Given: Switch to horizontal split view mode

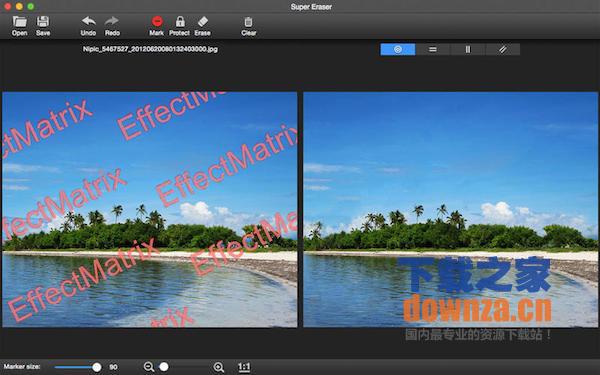Looking at the screenshot, I should point(433,49).
